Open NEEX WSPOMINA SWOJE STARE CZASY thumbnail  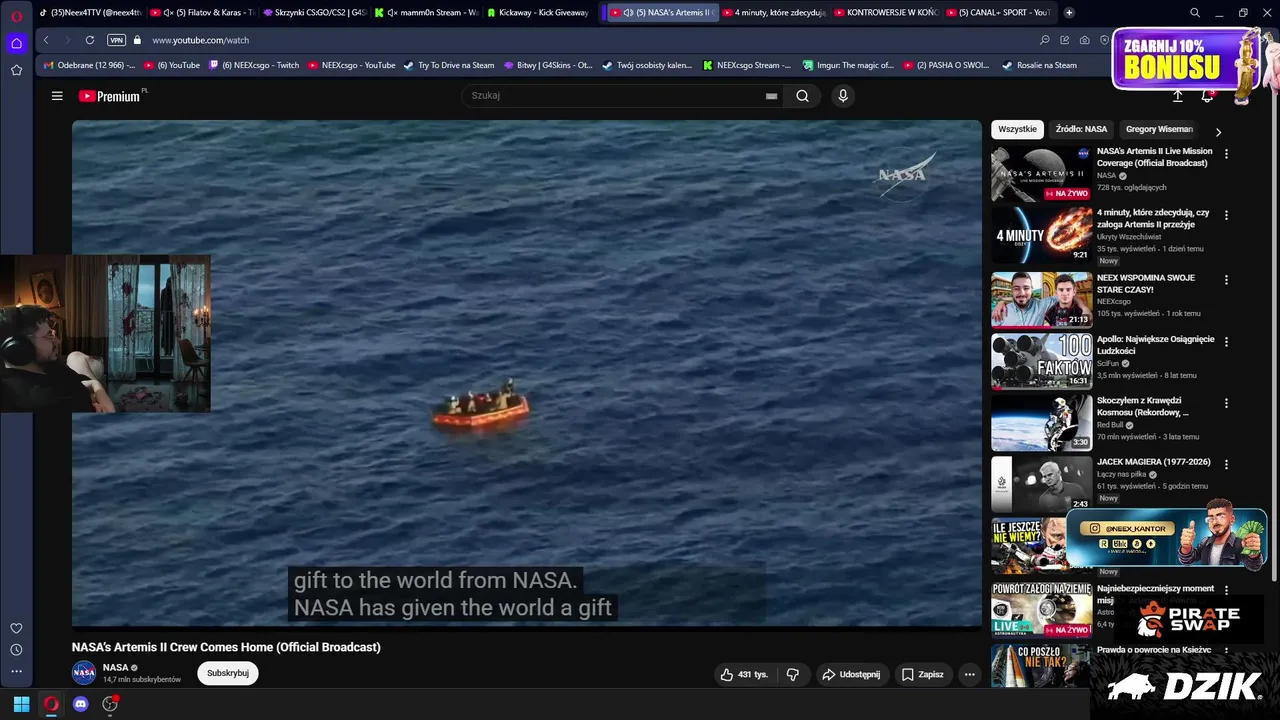[x=1041, y=299]
